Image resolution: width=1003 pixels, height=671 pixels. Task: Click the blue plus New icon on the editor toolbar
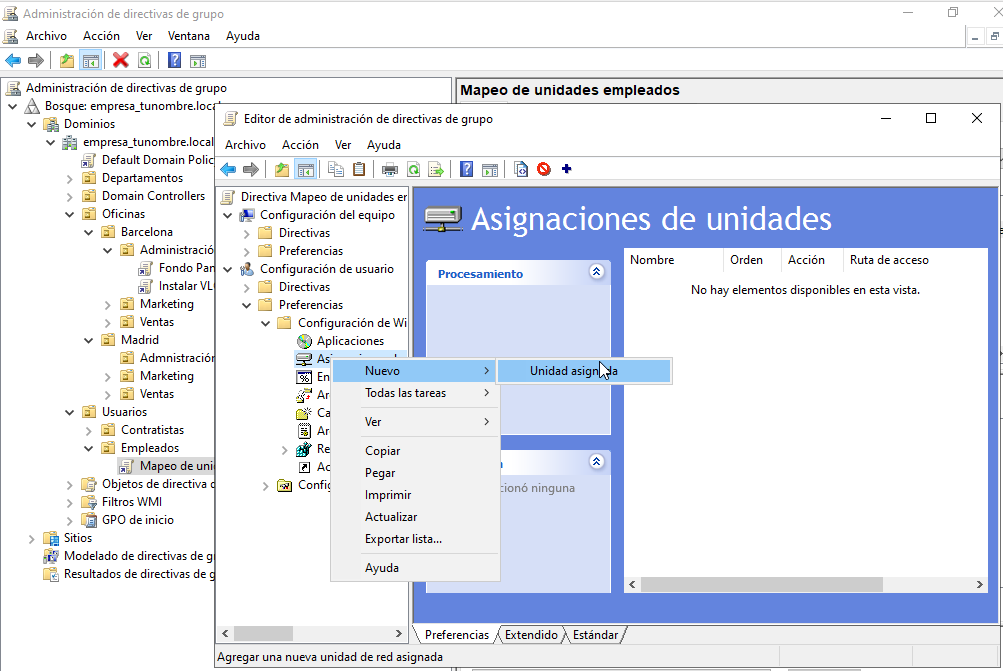[x=566, y=168]
